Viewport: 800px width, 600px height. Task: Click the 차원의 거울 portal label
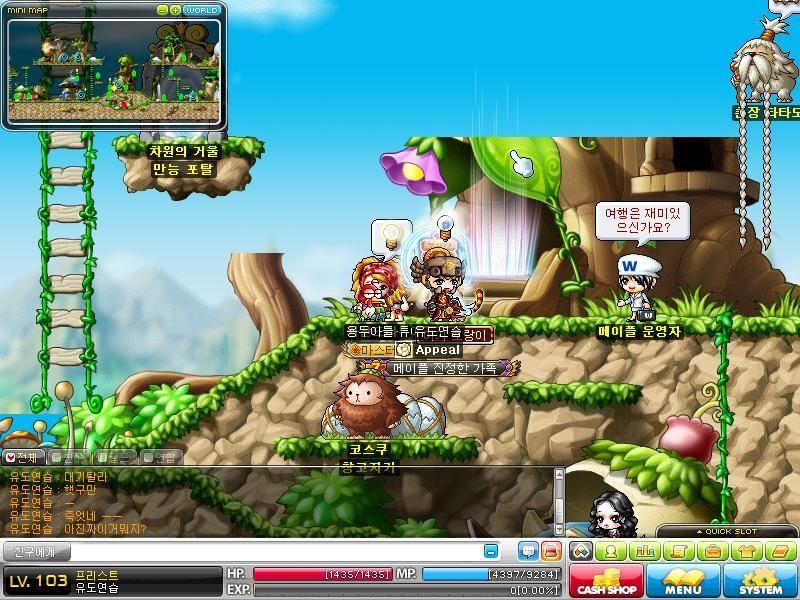click(x=183, y=151)
